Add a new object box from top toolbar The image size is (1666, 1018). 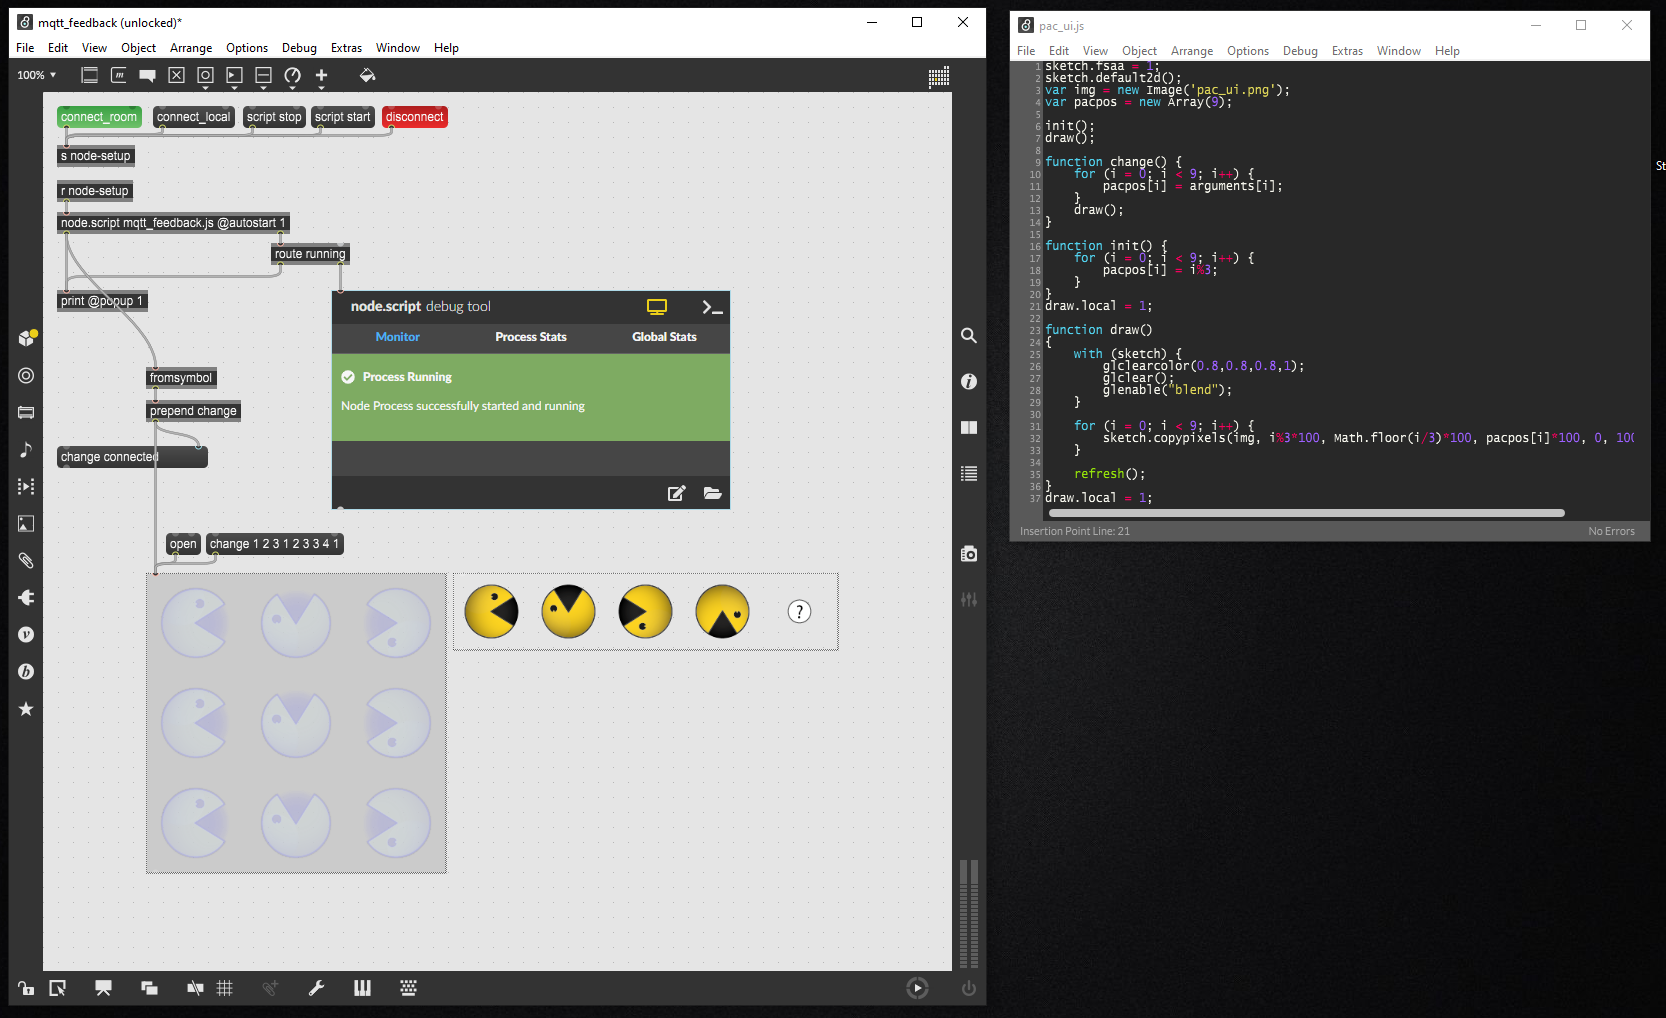[x=89, y=75]
